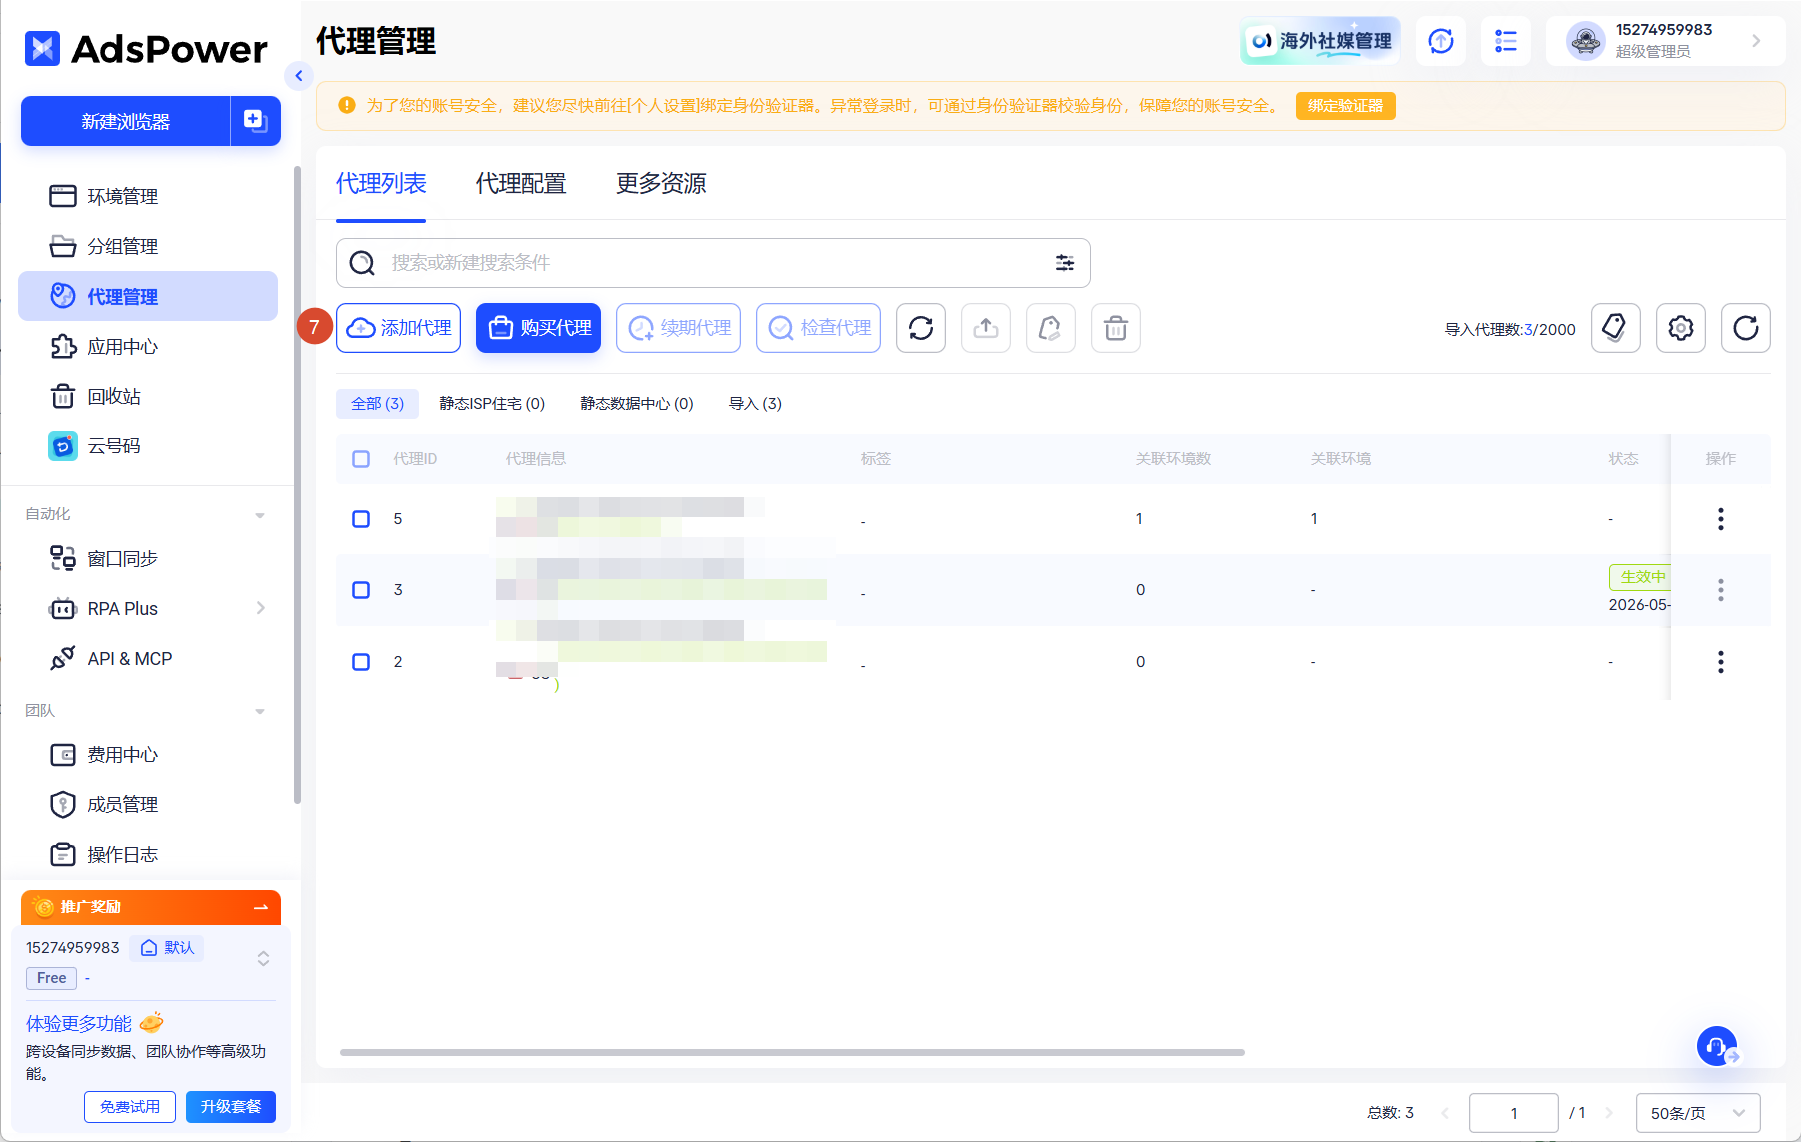
Task: Select 代理管理 in the sidebar
Action: pyautogui.click(x=148, y=296)
